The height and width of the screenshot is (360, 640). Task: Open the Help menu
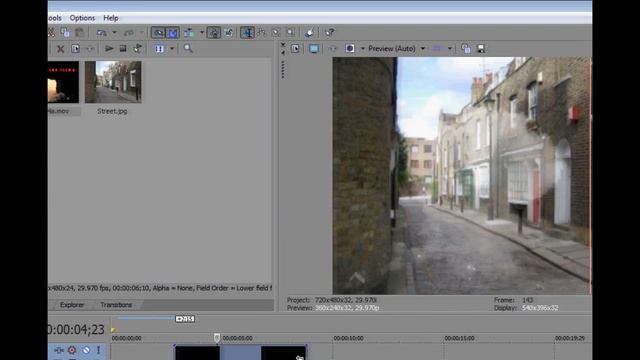pyautogui.click(x=111, y=18)
